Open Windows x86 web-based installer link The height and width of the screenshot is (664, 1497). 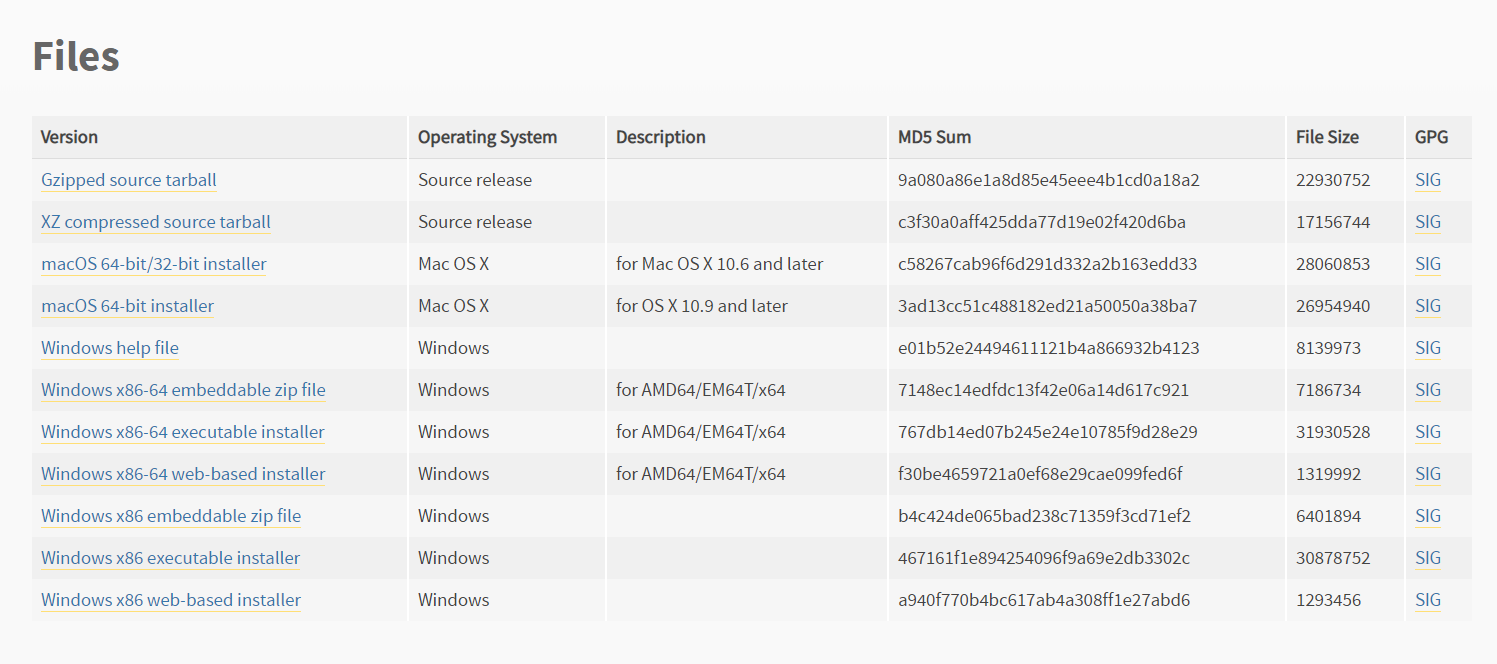click(171, 600)
